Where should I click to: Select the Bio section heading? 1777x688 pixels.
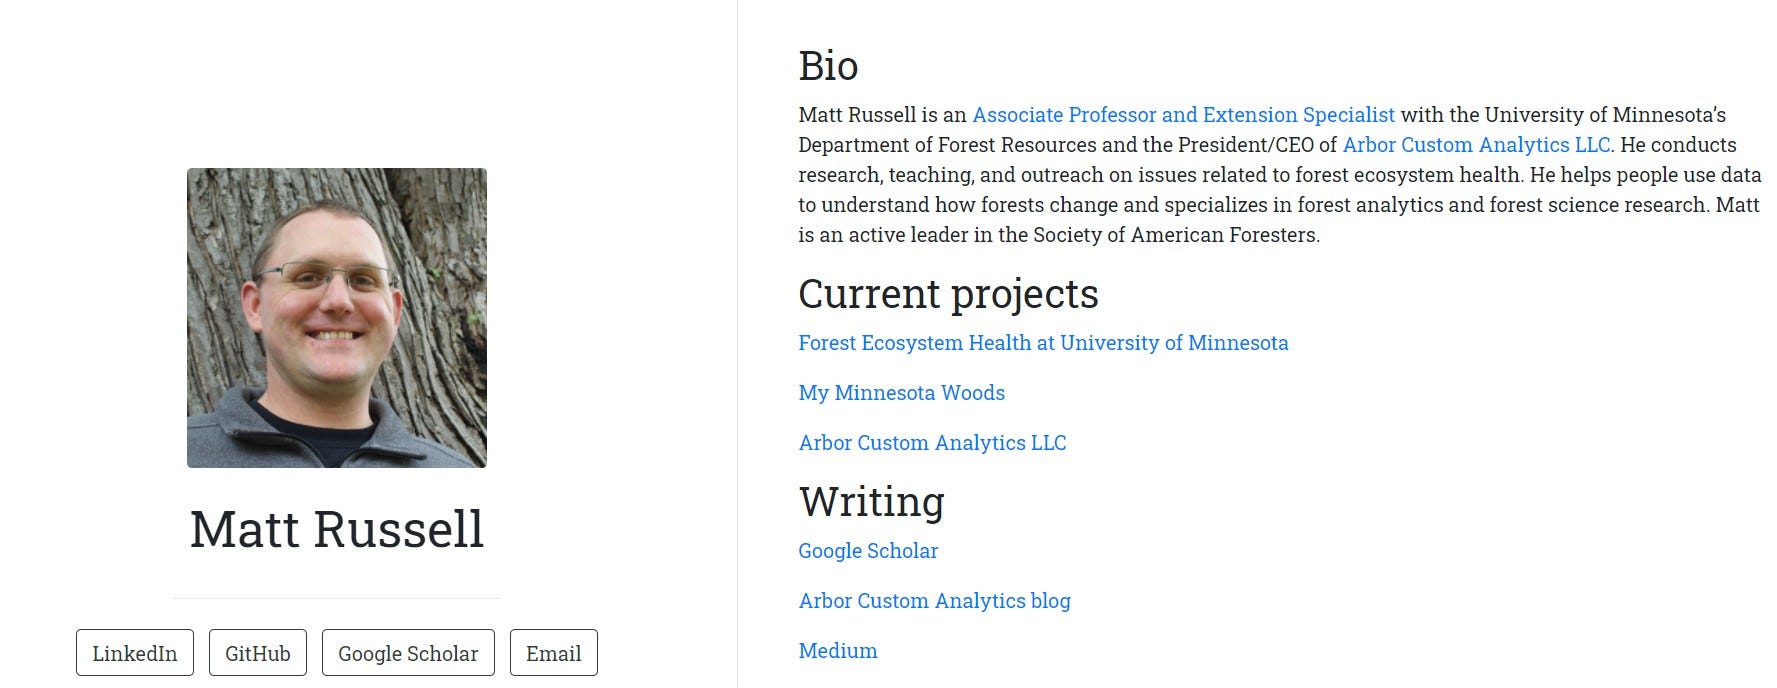(828, 66)
